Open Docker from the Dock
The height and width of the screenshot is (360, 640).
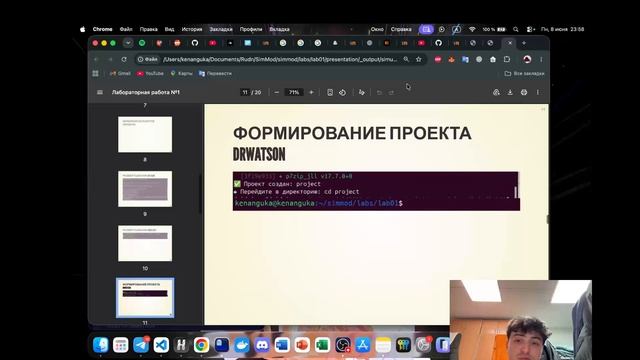[242, 345]
